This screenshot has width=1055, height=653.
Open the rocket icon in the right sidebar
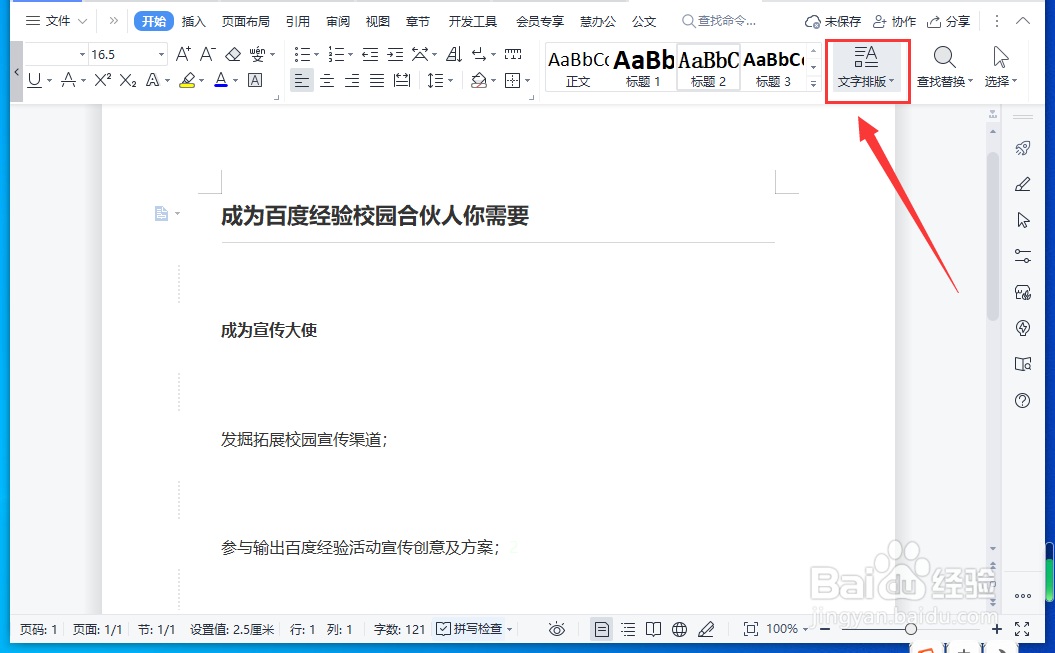click(x=1023, y=148)
